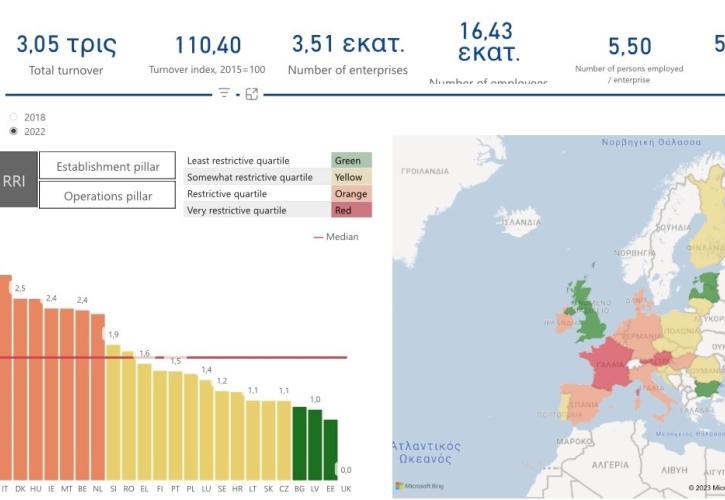Select the HR bar in the chart

click(237, 436)
